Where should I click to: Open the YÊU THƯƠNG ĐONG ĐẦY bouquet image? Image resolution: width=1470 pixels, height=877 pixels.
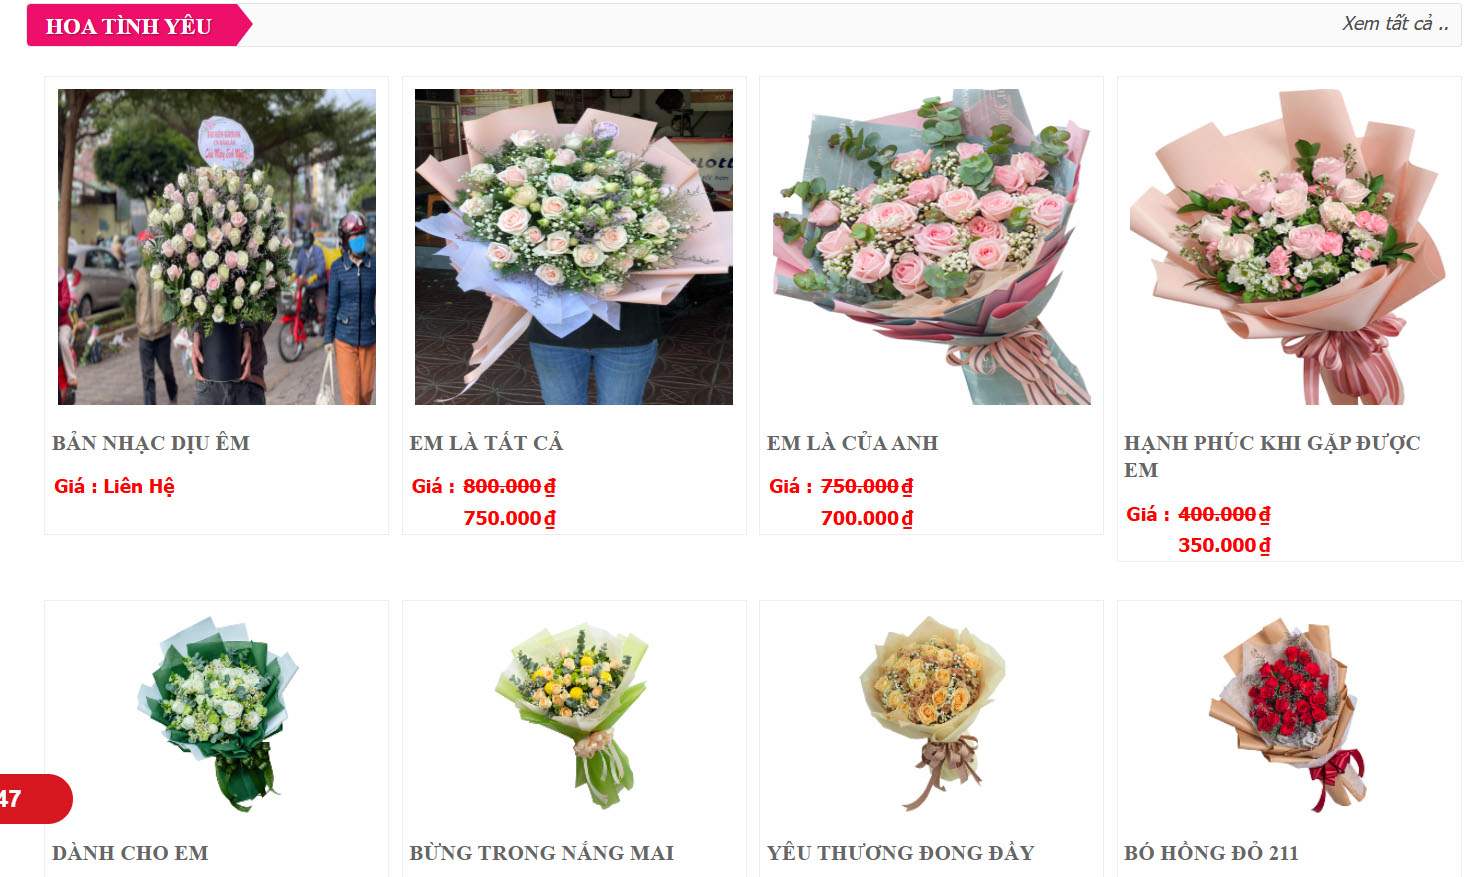click(x=931, y=713)
